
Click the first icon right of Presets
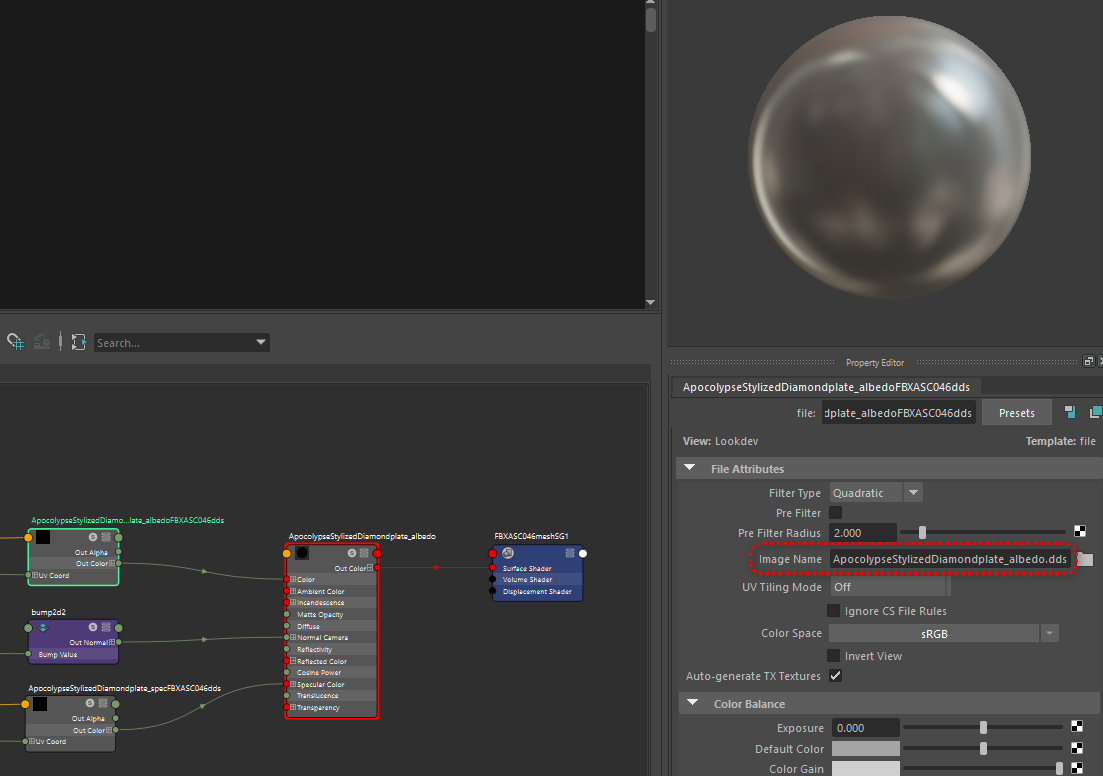pyautogui.click(x=1069, y=412)
